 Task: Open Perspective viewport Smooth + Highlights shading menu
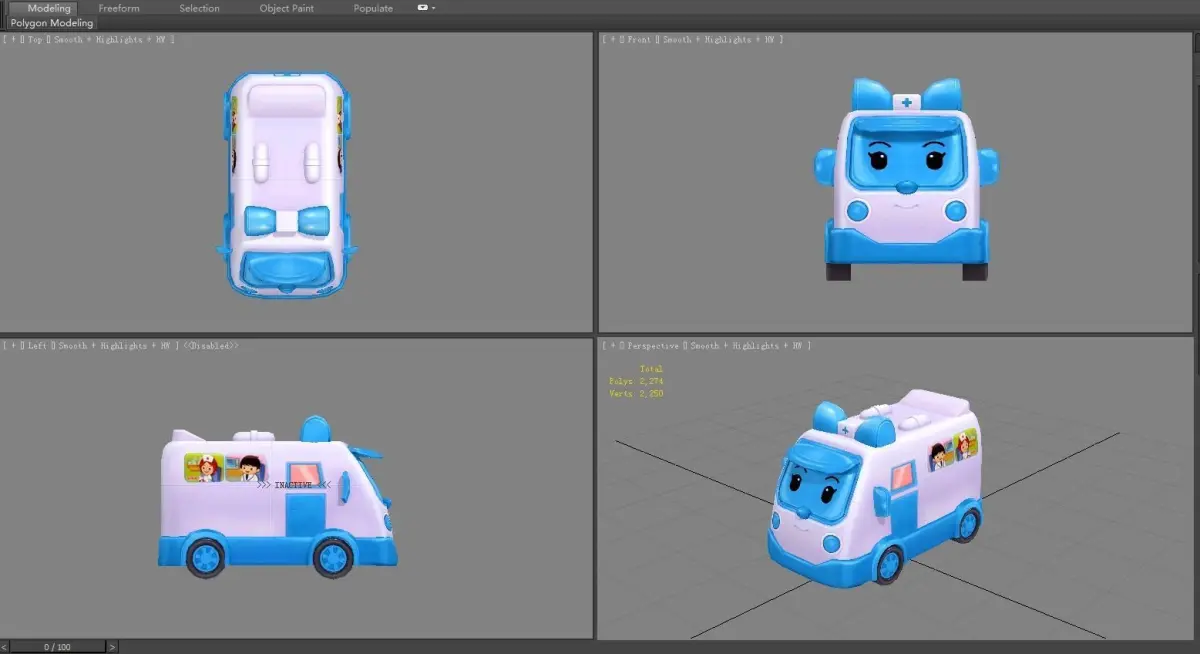click(x=749, y=346)
